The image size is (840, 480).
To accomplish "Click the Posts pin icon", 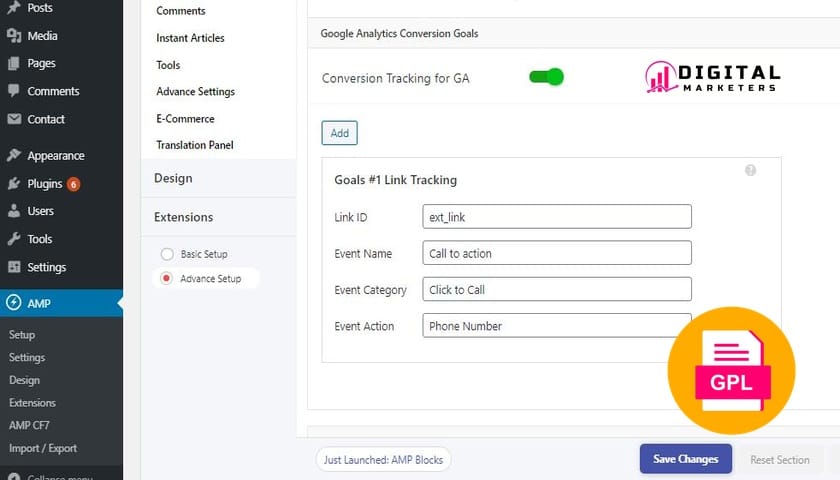I will (14, 8).
